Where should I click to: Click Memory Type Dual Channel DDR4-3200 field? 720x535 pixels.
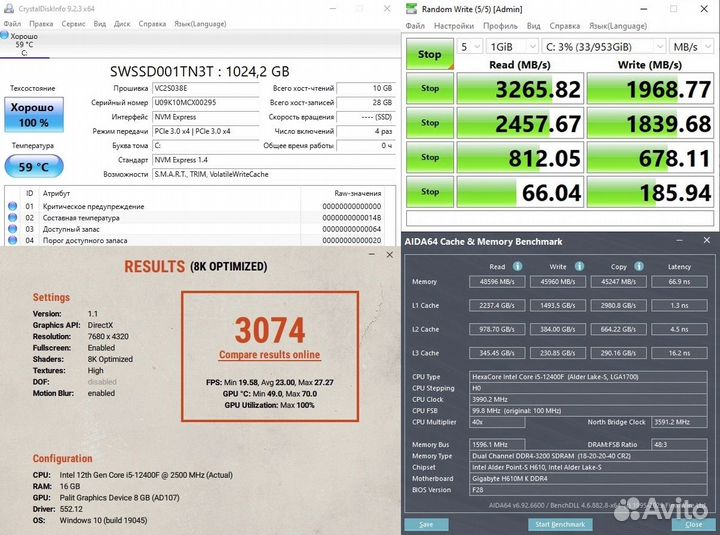click(x=588, y=456)
